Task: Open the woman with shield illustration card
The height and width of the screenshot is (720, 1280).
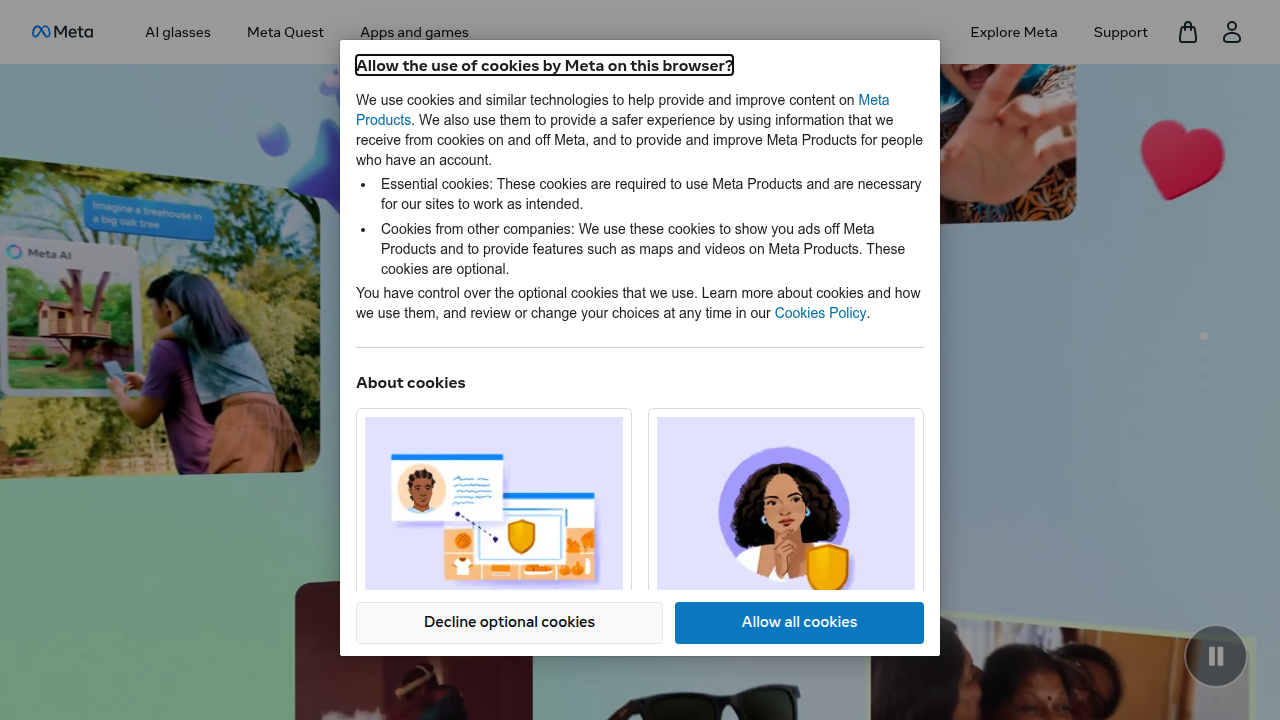Action: coord(786,500)
